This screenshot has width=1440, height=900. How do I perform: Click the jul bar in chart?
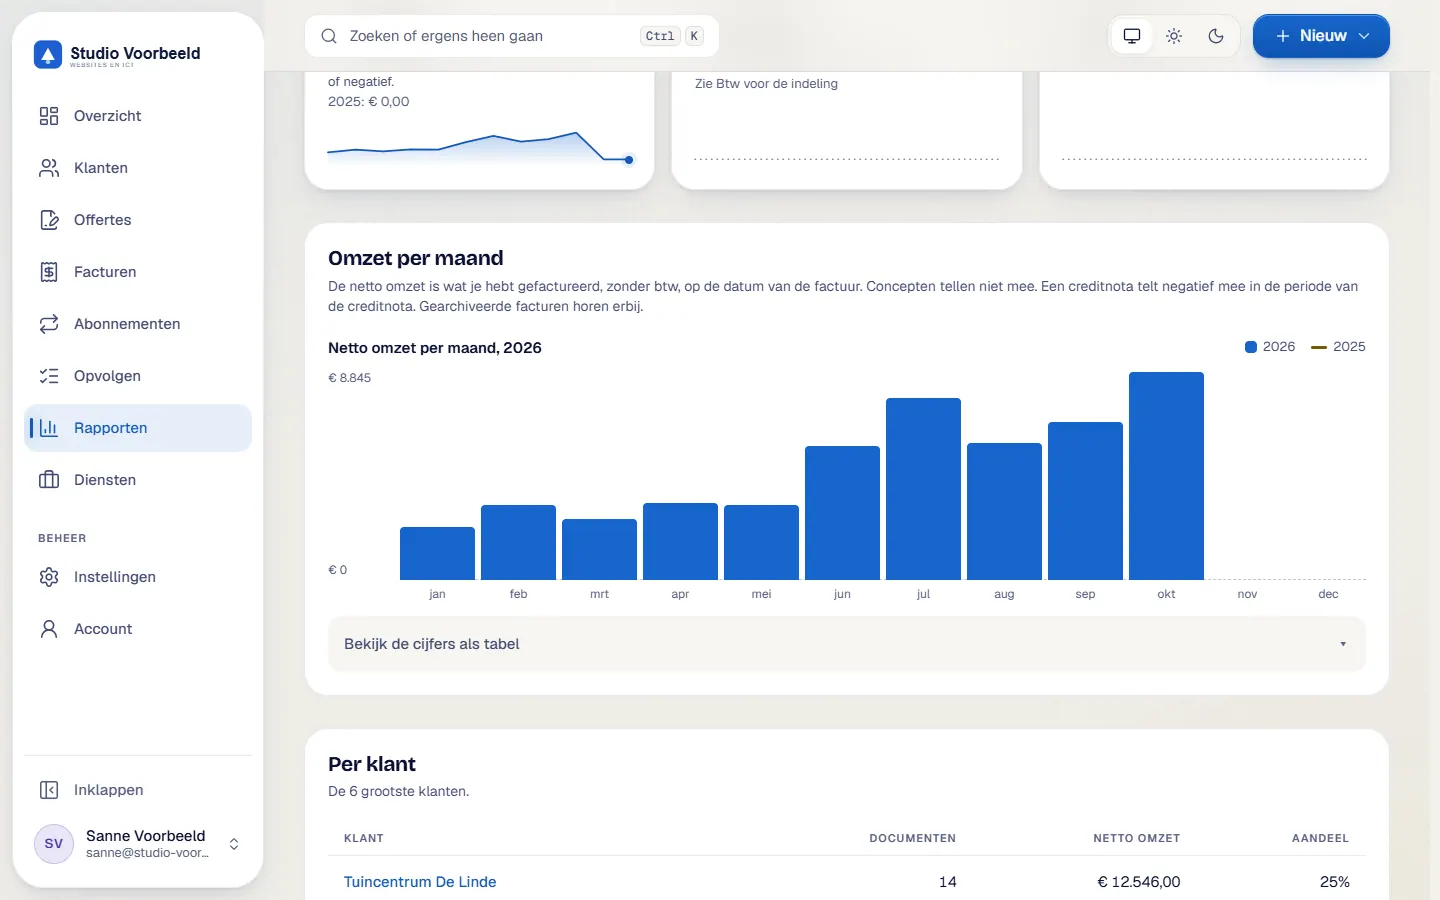[x=923, y=489]
